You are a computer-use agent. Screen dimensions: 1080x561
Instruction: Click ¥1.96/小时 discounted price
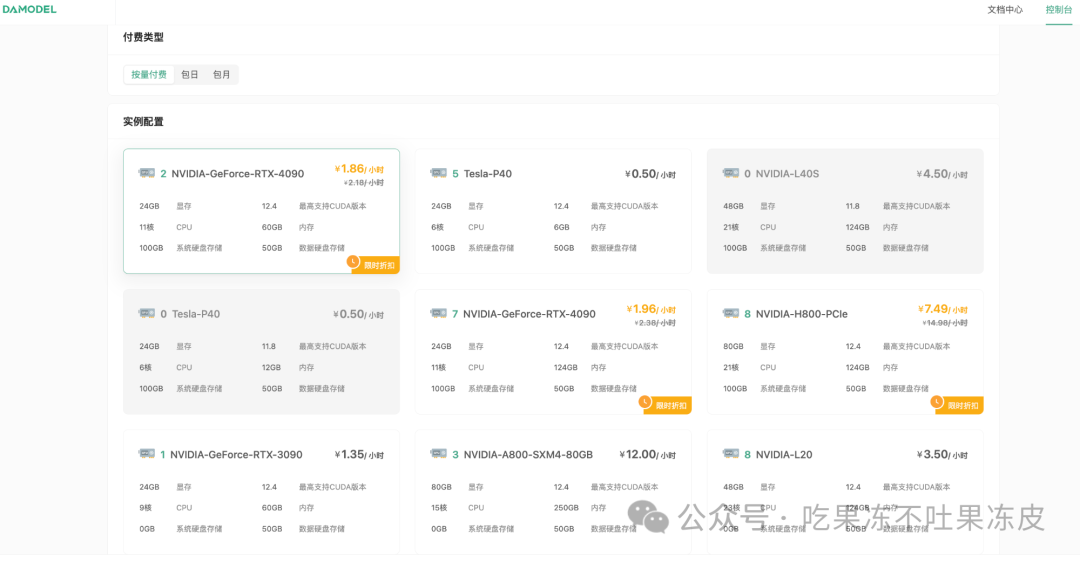point(651,309)
